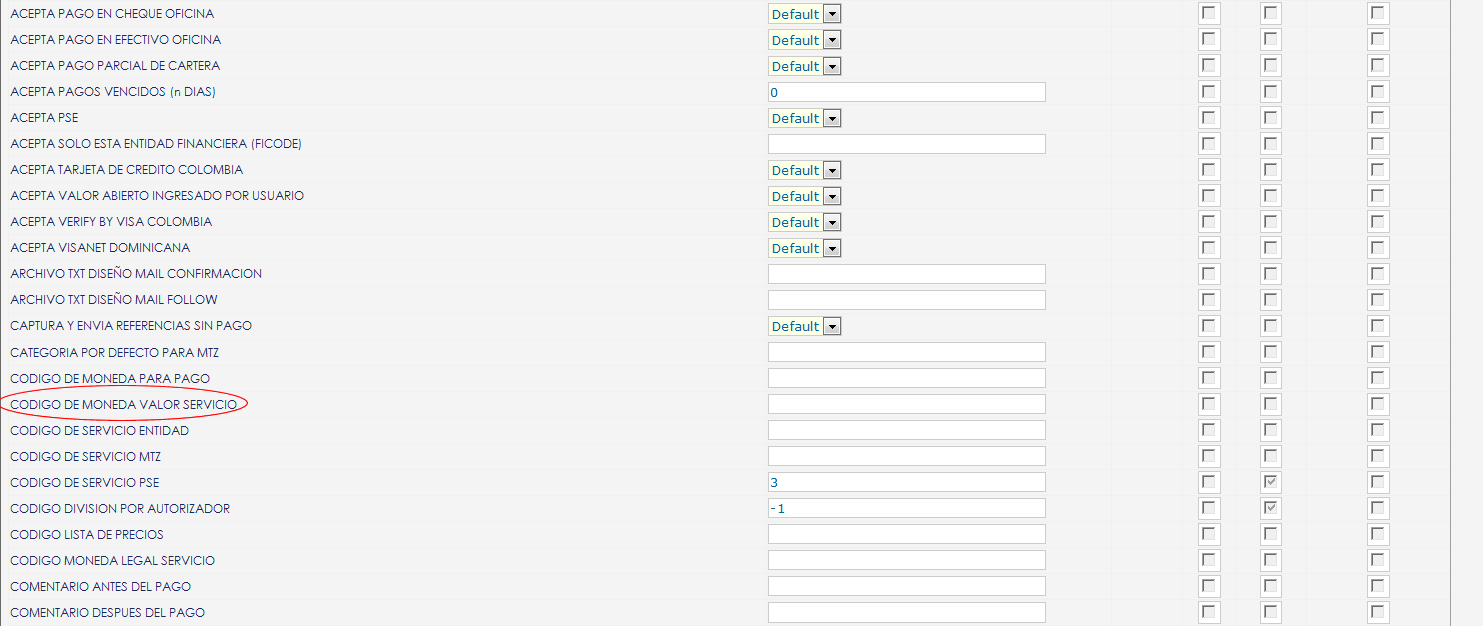Screen dimensions: 1483x626
Task: Toggle checked middle checkbox for CODIGO DE SERVICIO PSE
Action: pyautogui.click(x=1271, y=482)
